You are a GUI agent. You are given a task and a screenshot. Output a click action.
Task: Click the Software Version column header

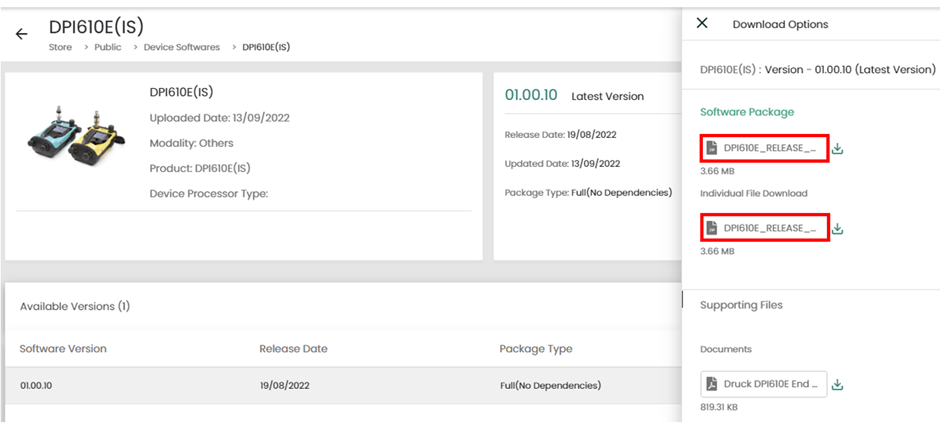point(63,349)
